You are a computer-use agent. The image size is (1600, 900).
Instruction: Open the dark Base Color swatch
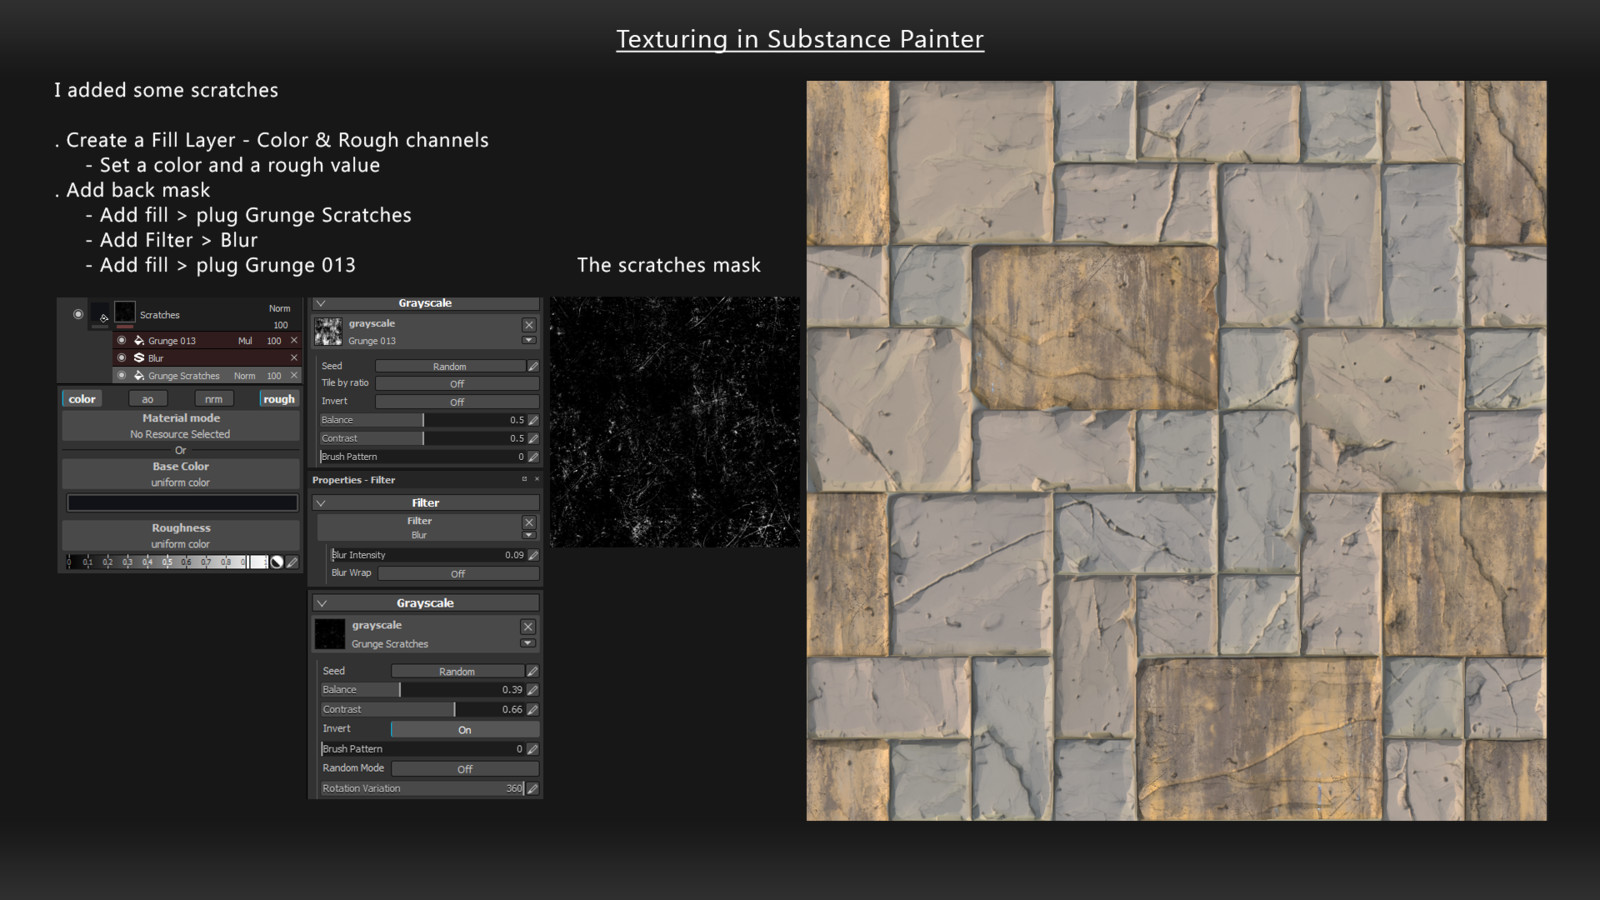pos(182,503)
